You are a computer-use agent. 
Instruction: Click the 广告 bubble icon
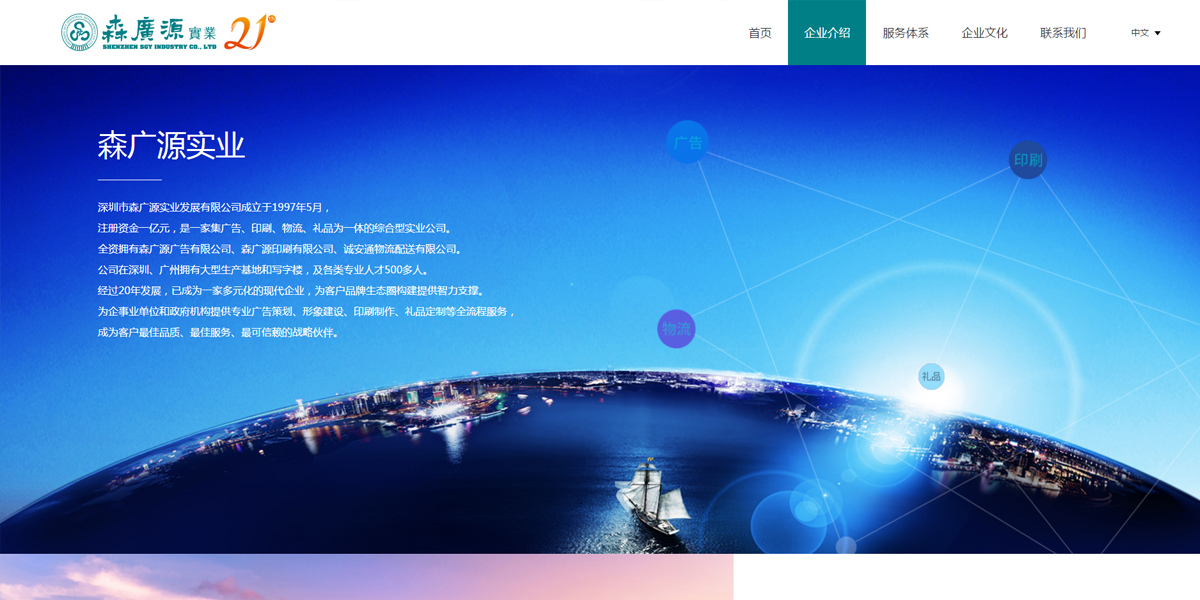click(687, 142)
